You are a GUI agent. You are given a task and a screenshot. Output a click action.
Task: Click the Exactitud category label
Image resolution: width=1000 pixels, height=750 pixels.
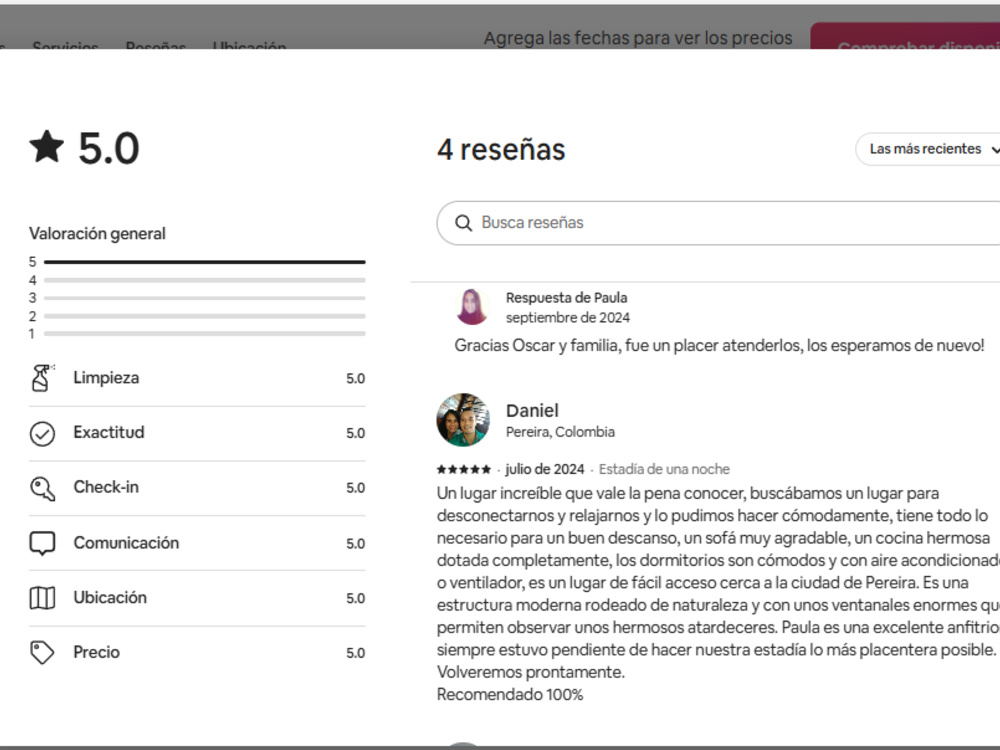click(x=108, y=432)
